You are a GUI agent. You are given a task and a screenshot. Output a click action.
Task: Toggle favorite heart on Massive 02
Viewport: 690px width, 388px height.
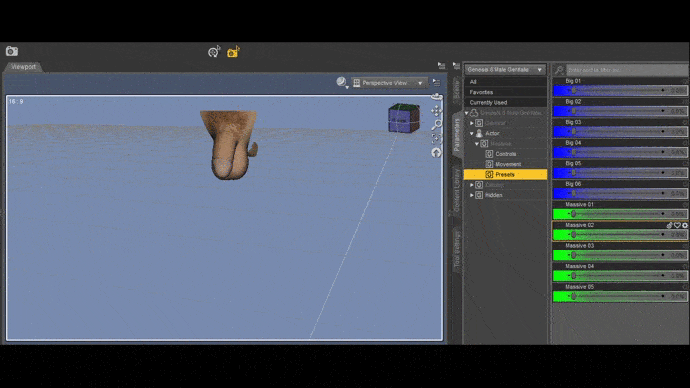[x=677, y=225]
